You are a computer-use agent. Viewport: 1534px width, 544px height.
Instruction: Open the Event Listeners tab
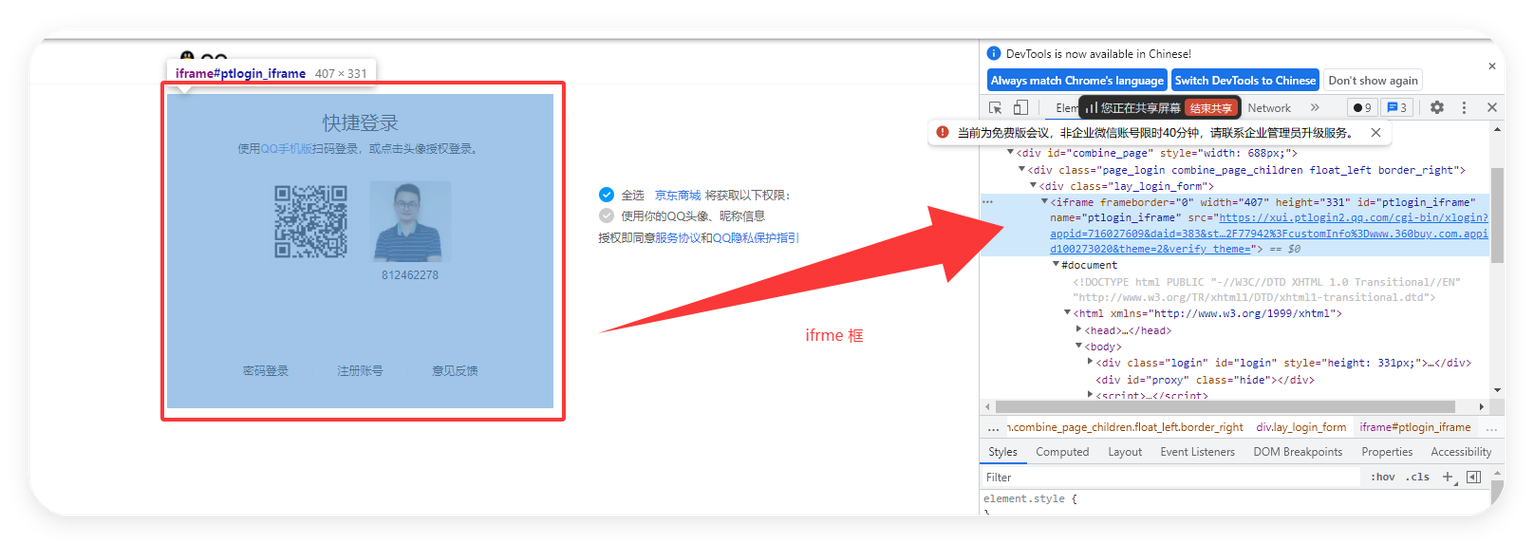click(1197, 452)
